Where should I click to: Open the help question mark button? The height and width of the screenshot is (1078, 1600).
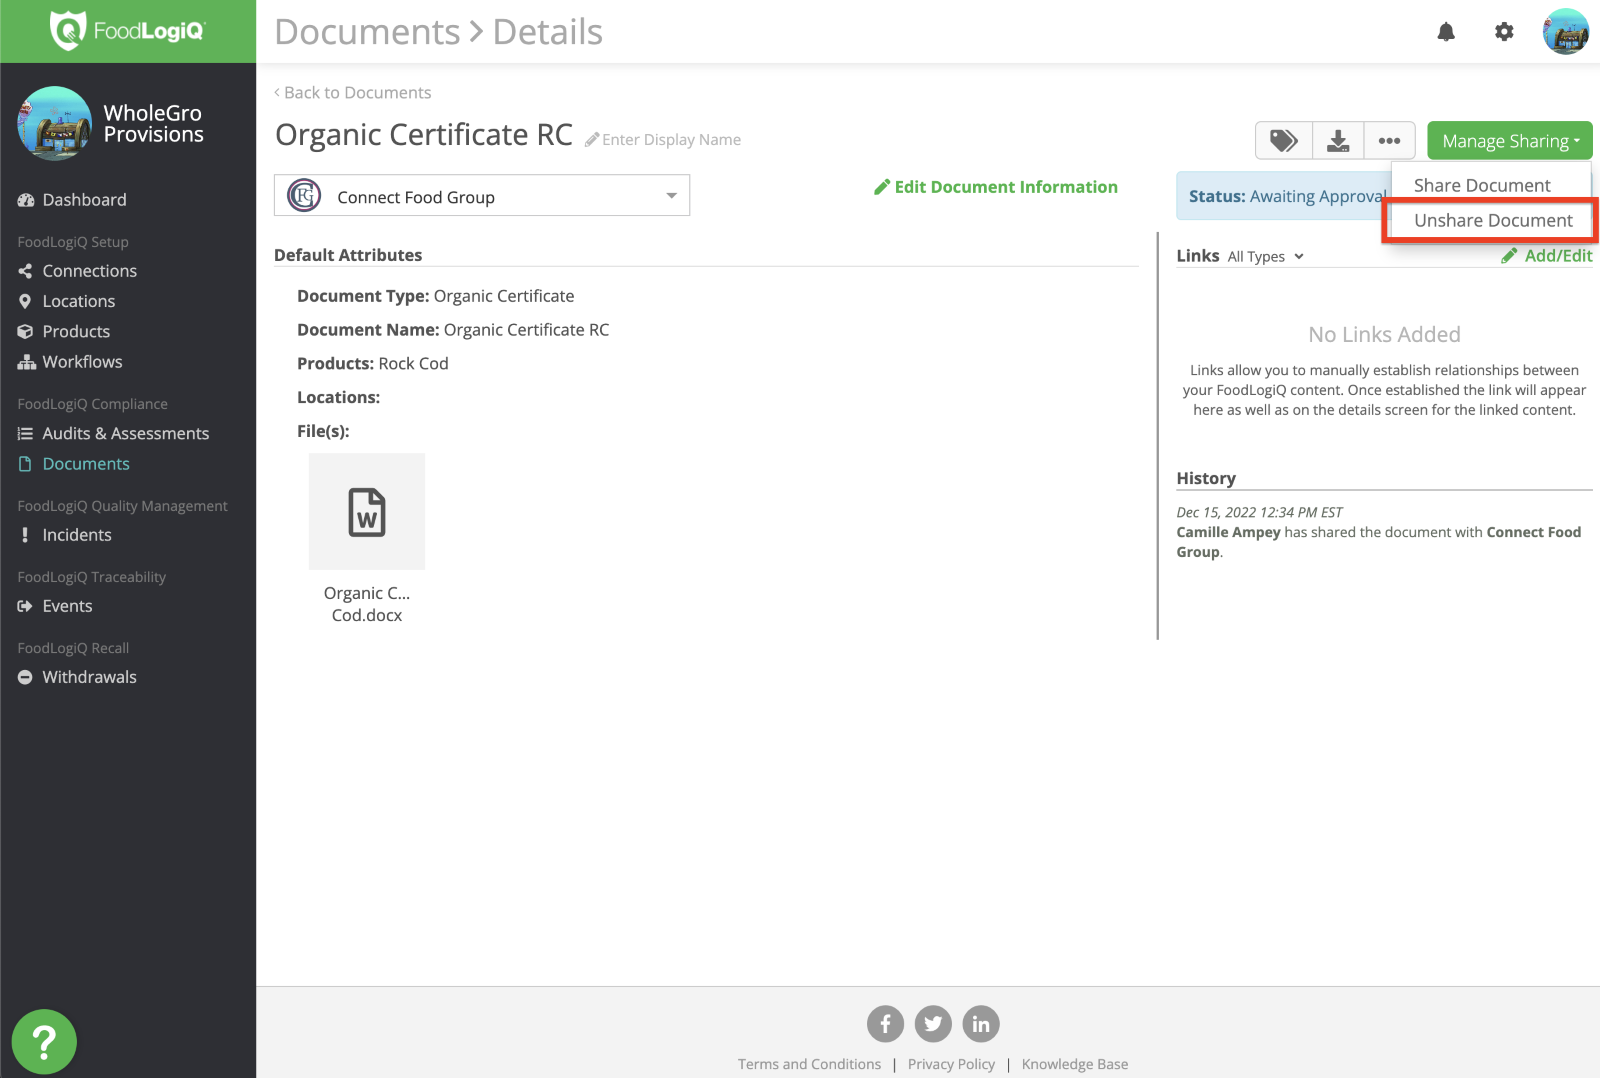tap(44, 1042)
